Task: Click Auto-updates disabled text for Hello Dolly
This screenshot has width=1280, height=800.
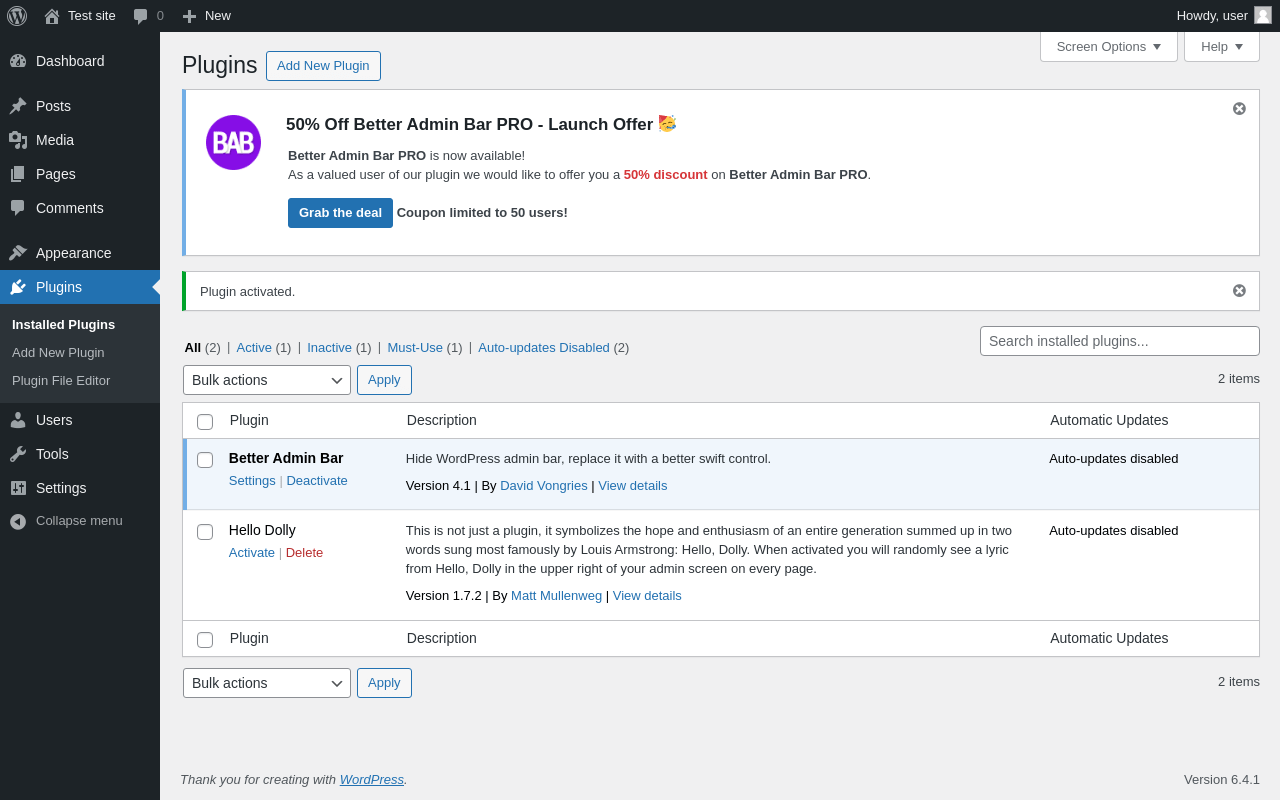Action: click(x=1114, y=530)
